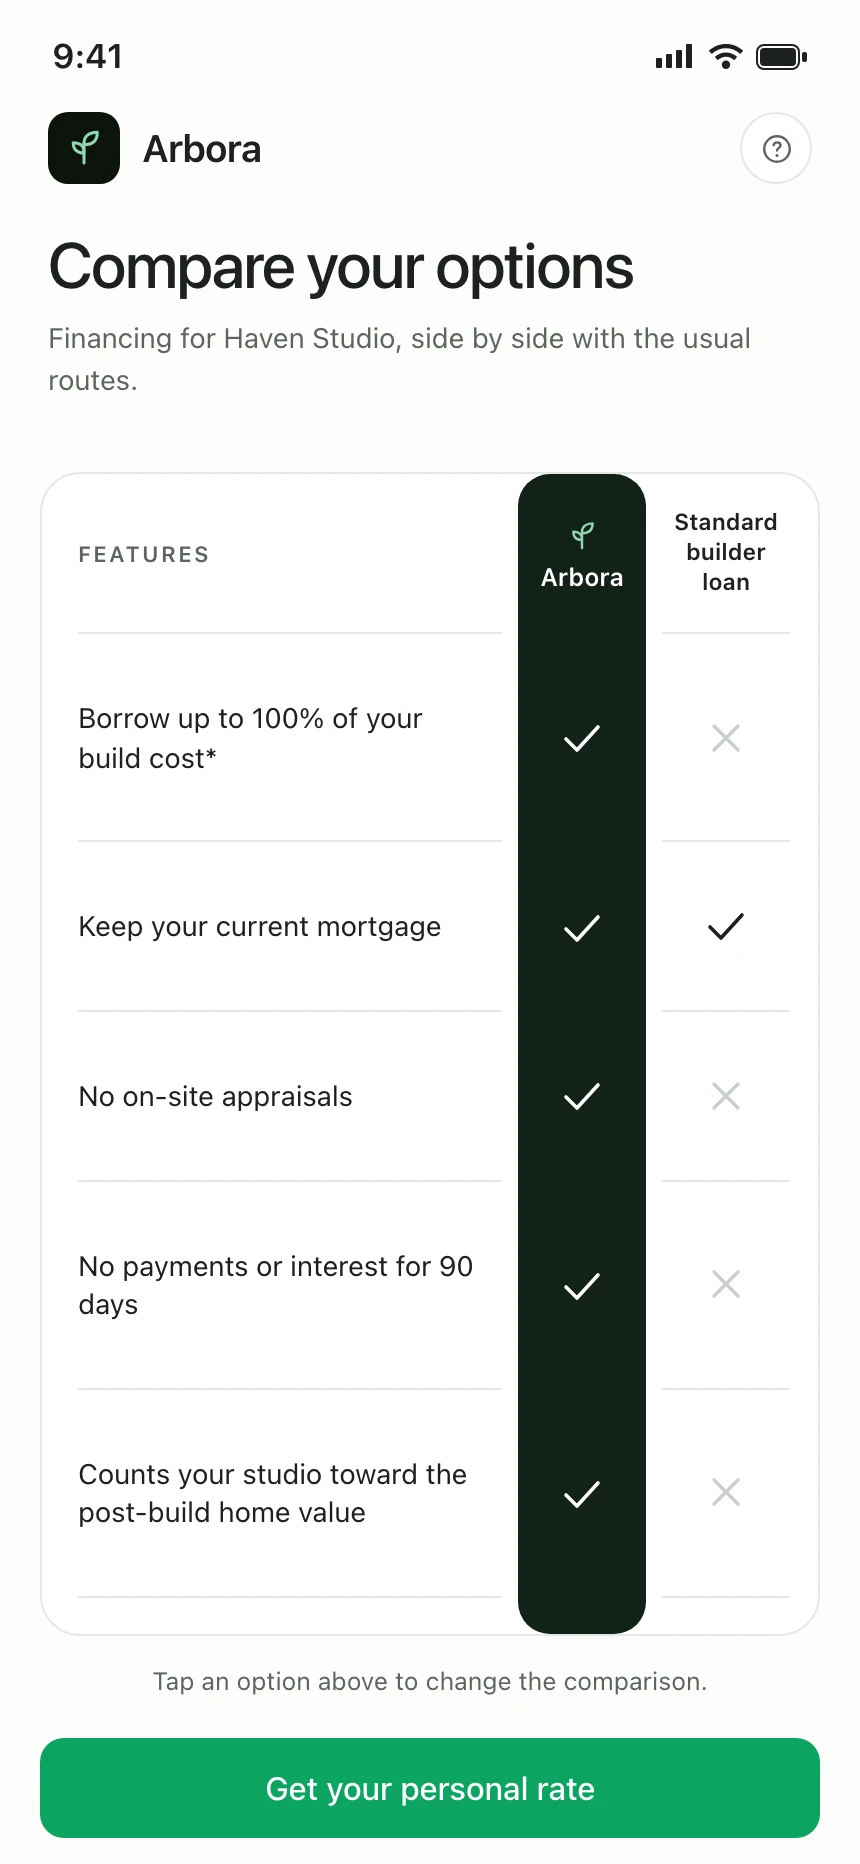This screenshot has height=1864, width=860.
Task: Click Arbora checkmark for no on-site appraisals
Action: (582, 1096)
